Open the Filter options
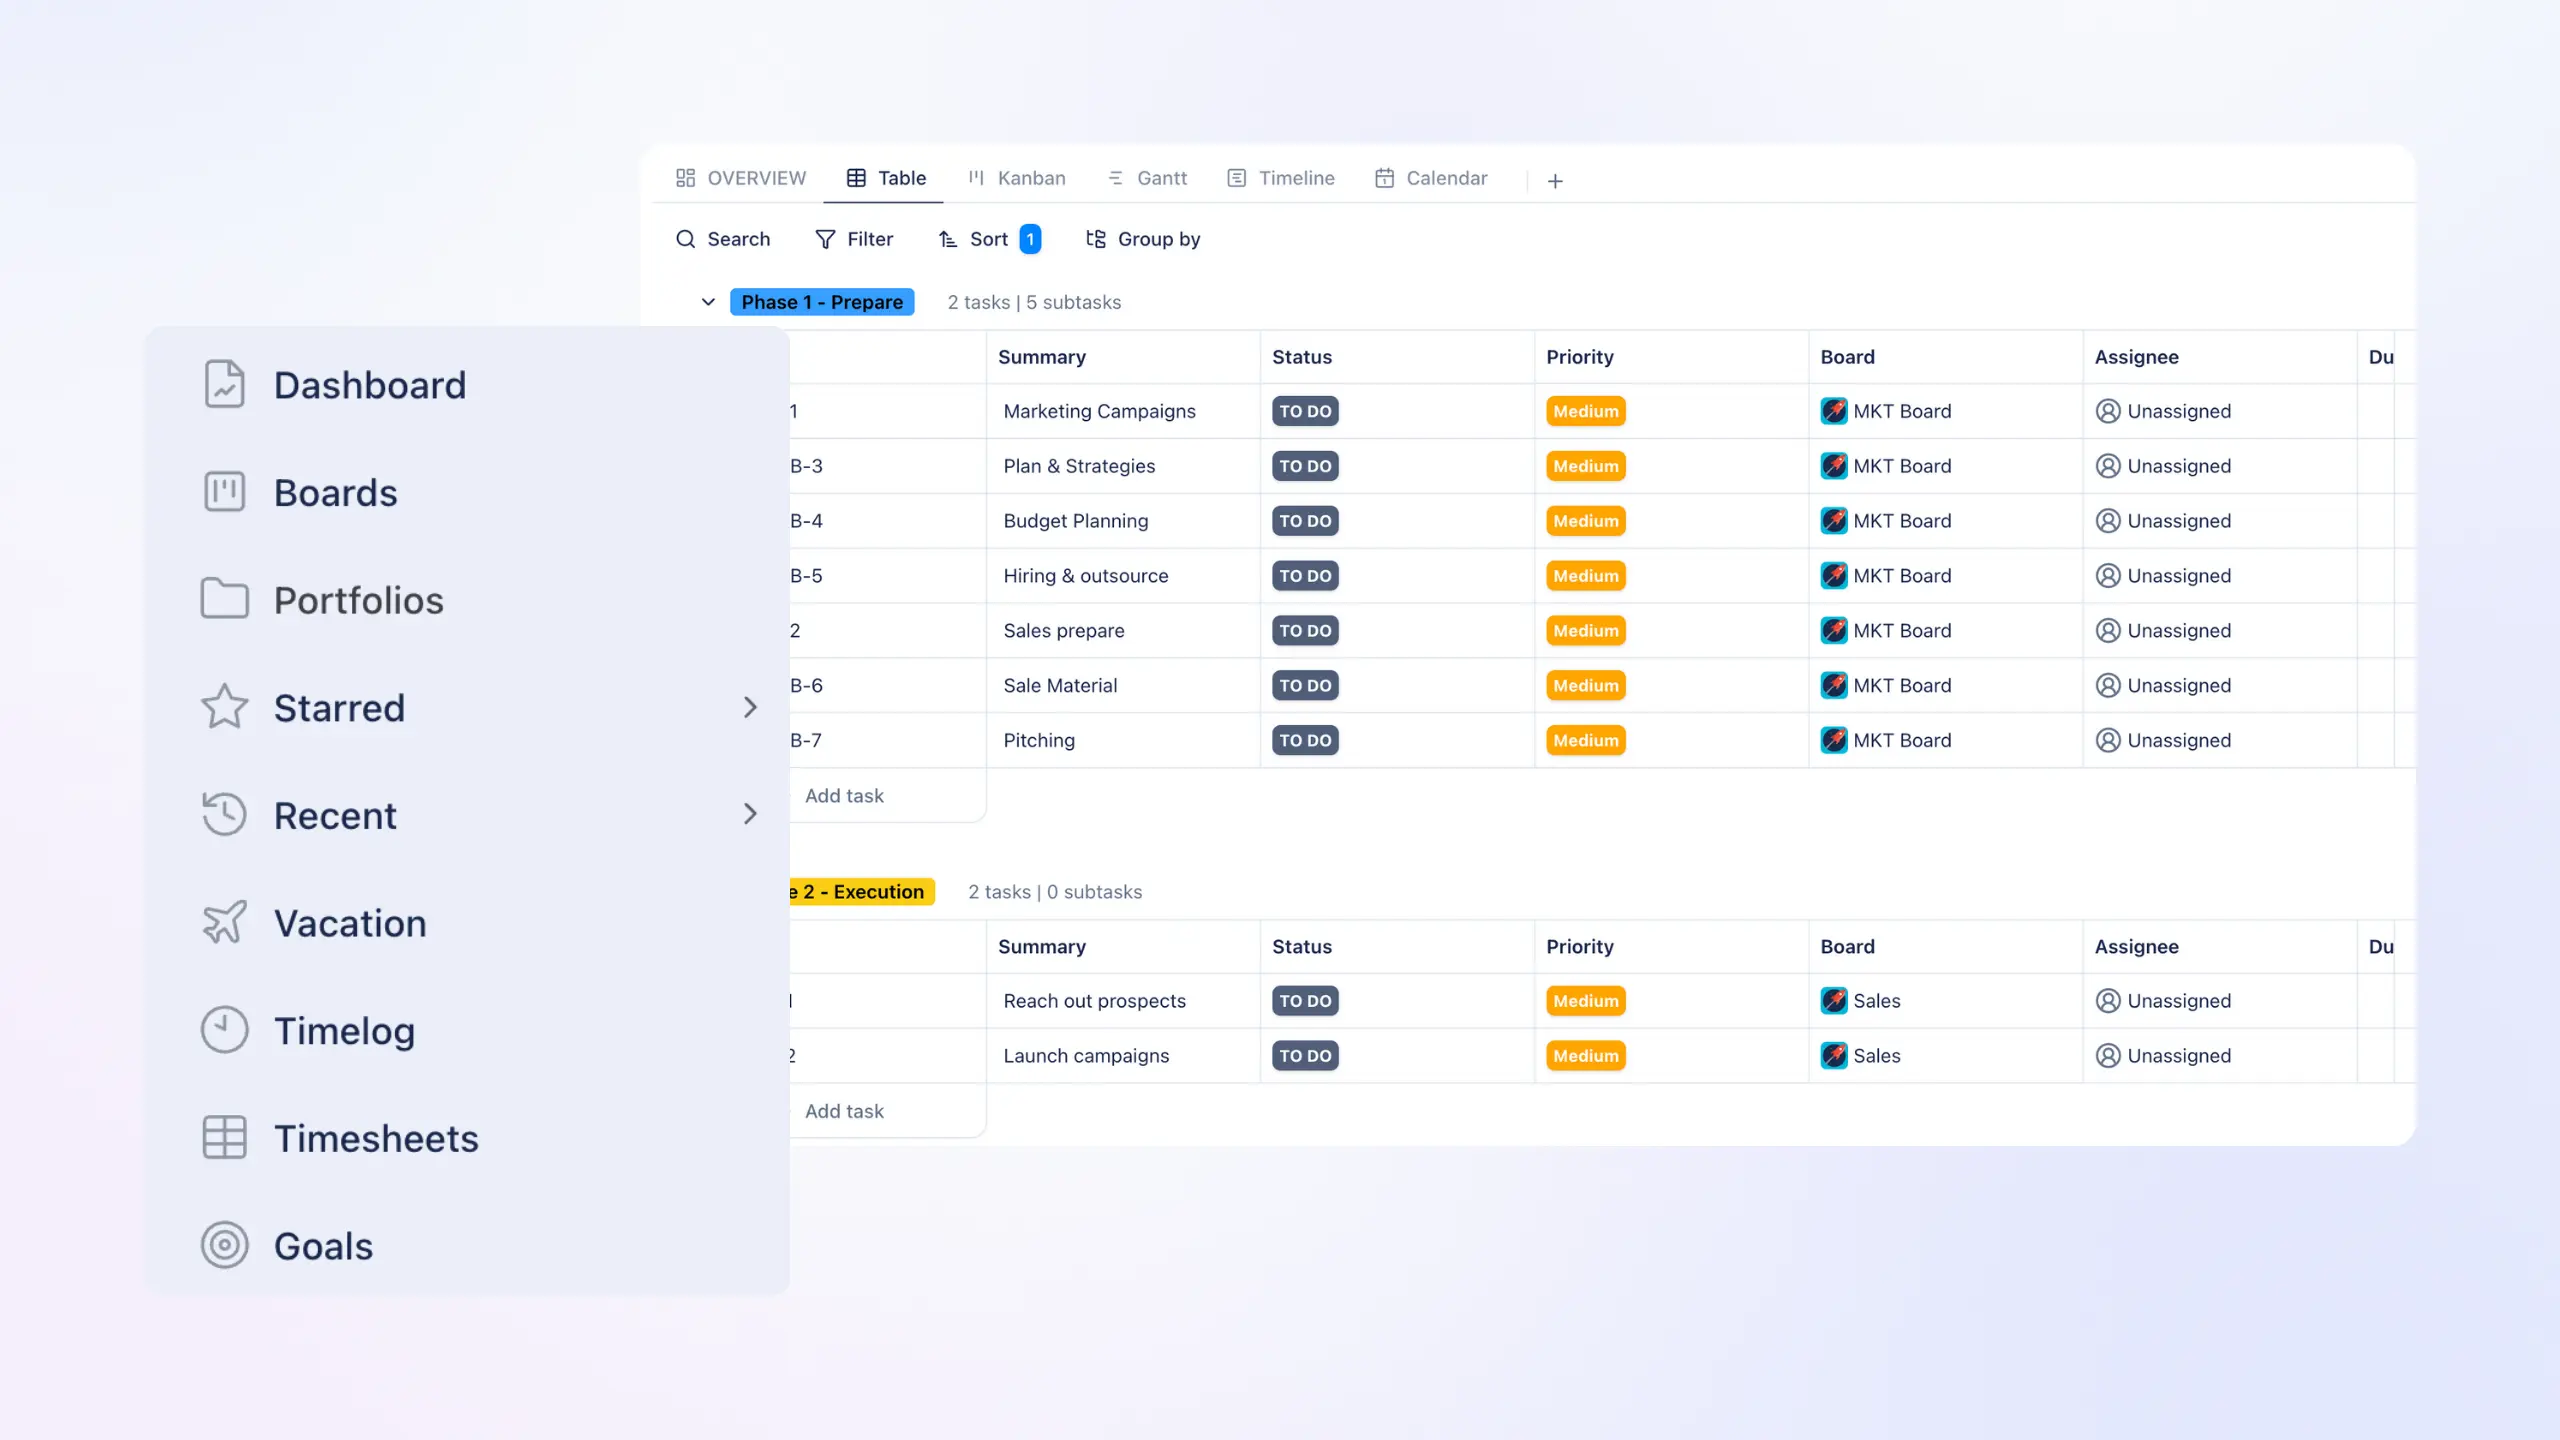Image resolution: width=2560 pixels, height=1440 pixels. (x=855, y=239)
